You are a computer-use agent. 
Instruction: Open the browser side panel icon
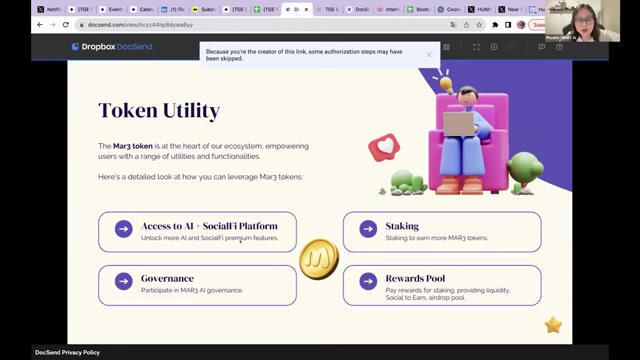508,25
